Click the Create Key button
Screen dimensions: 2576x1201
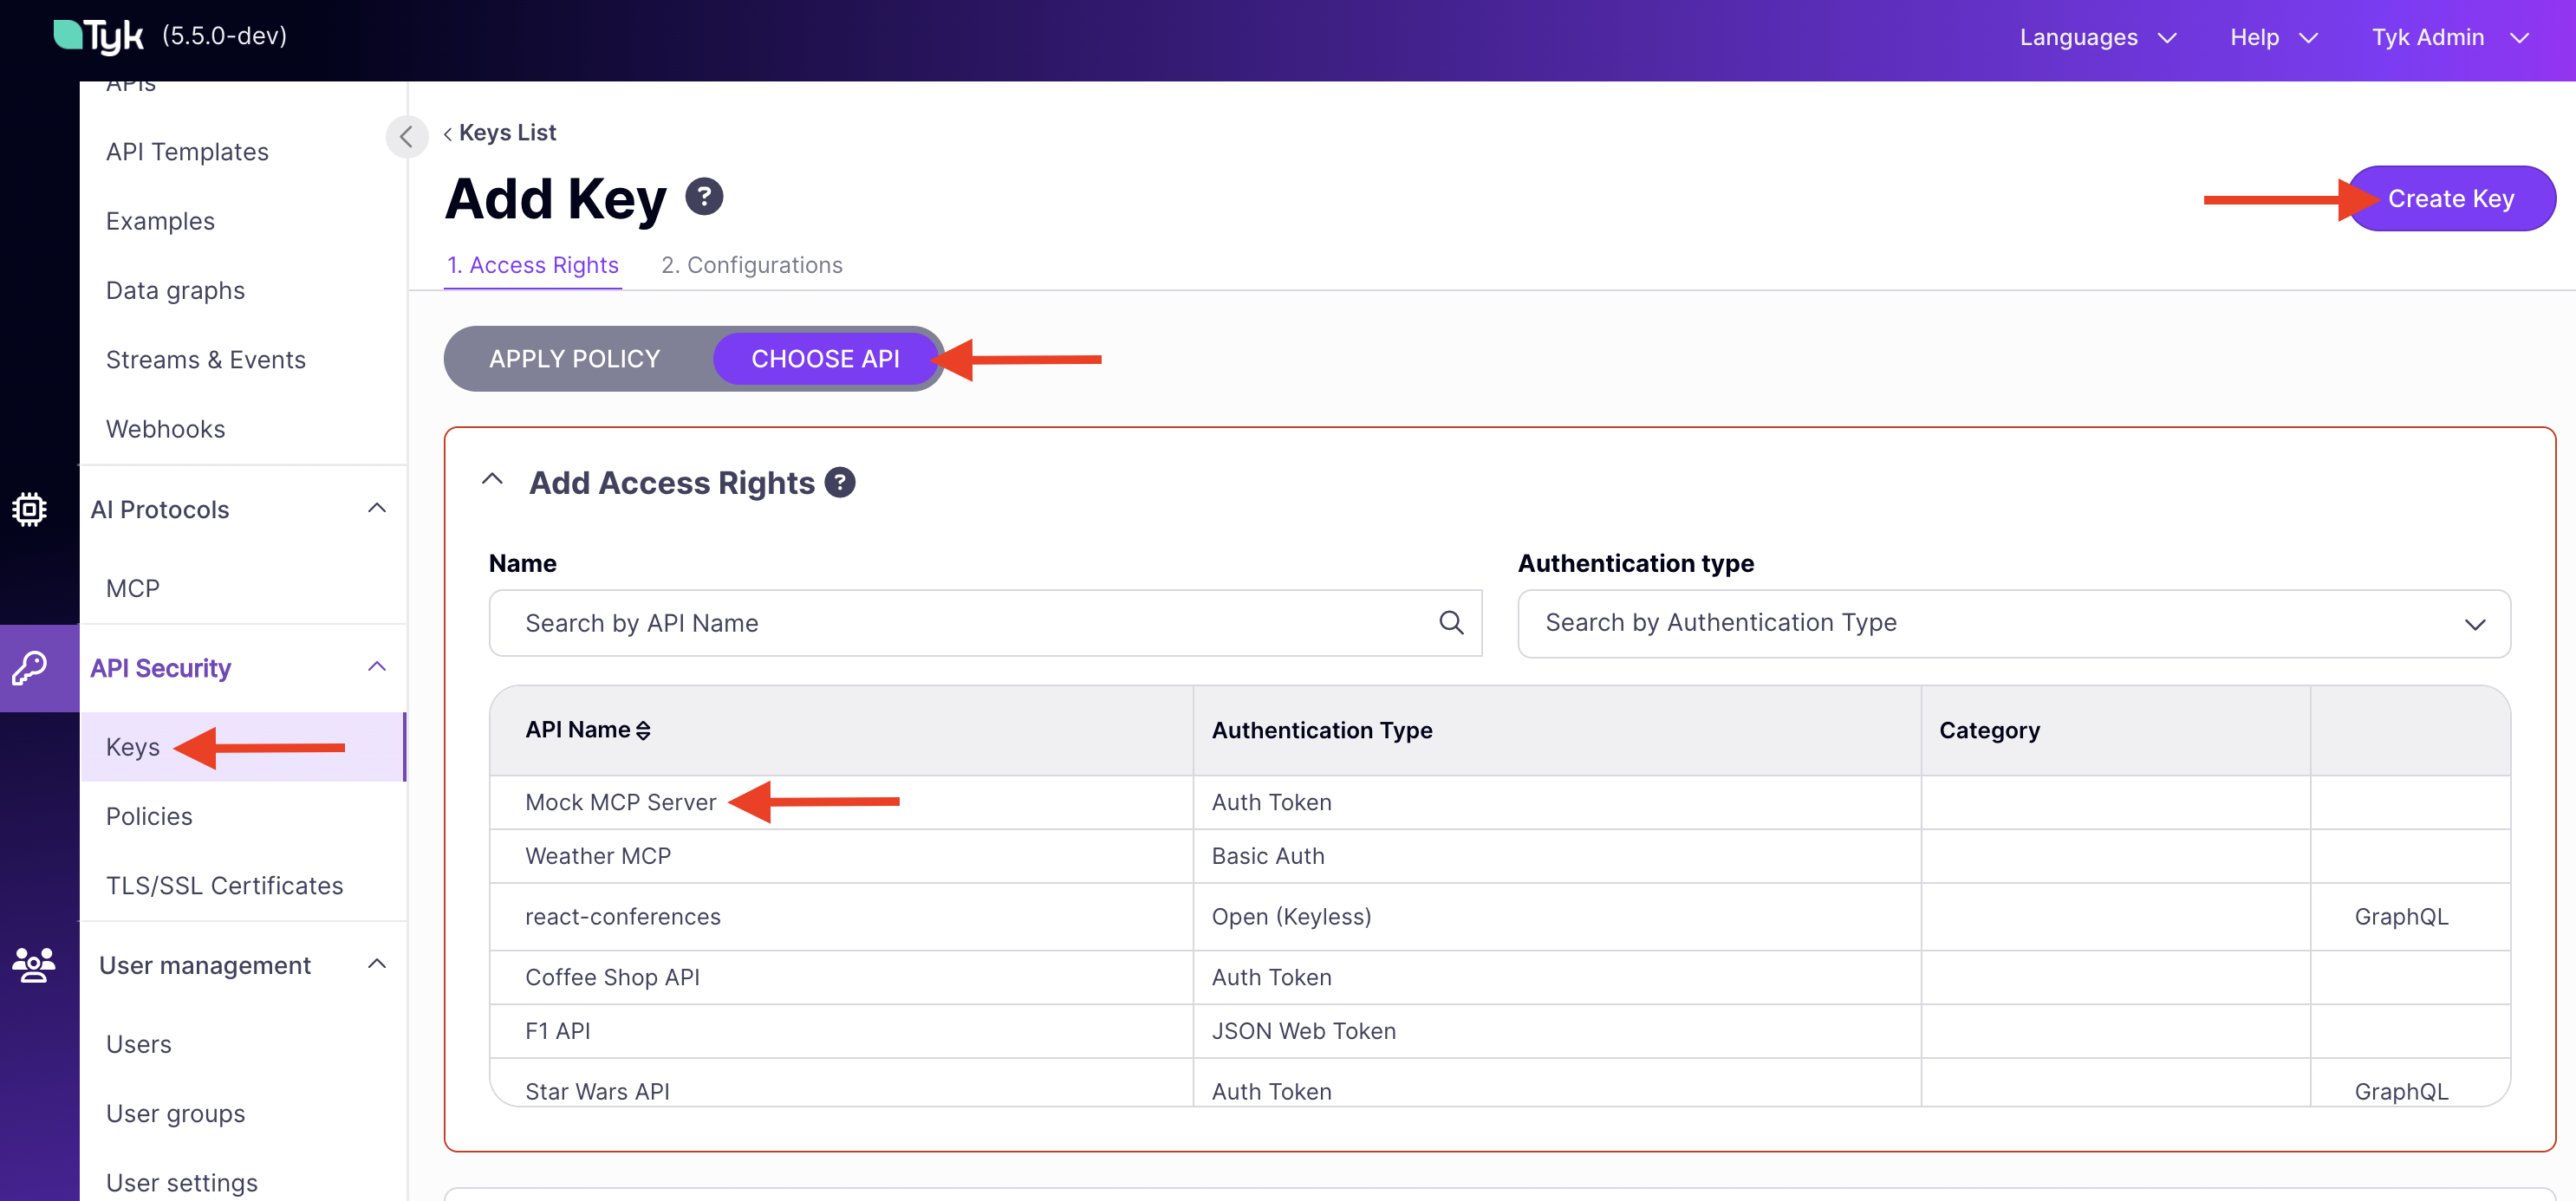coord(2451,199)
